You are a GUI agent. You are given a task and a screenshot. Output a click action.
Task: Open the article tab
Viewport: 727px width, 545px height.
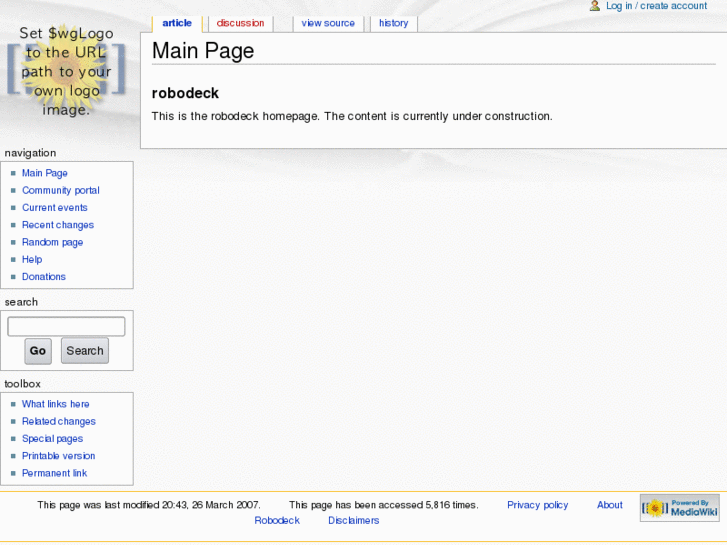[x=177, y=23]
